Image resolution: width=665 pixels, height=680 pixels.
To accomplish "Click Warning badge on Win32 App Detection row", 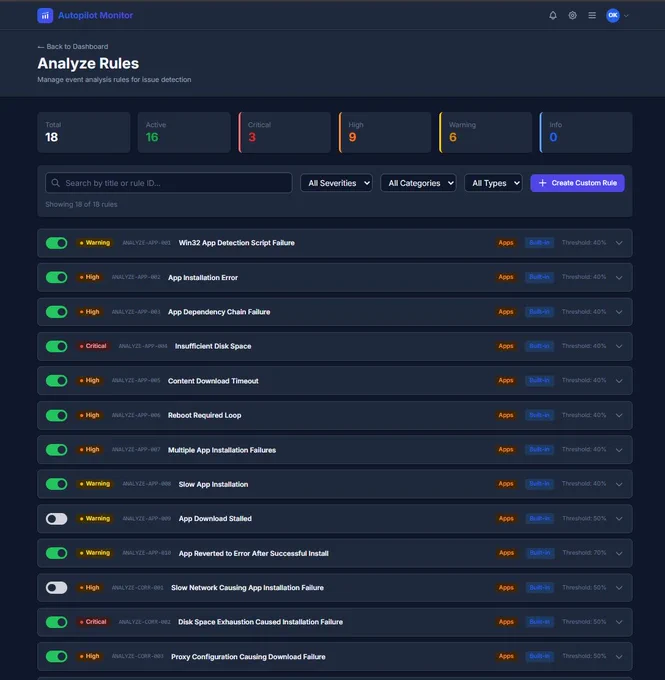I will coord(95,243).
